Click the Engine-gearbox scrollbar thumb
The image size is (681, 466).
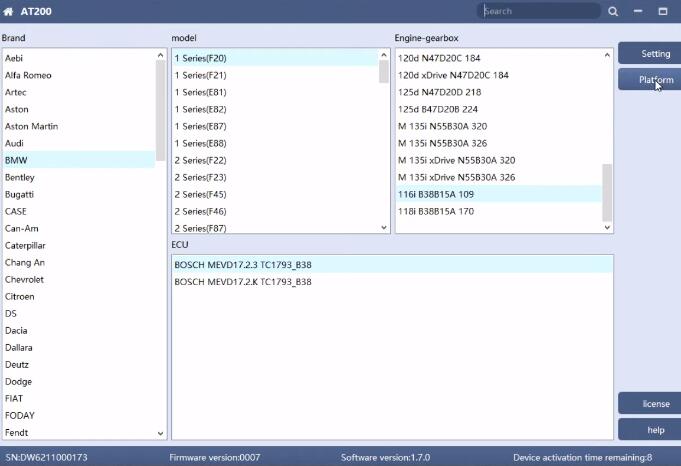607,192
